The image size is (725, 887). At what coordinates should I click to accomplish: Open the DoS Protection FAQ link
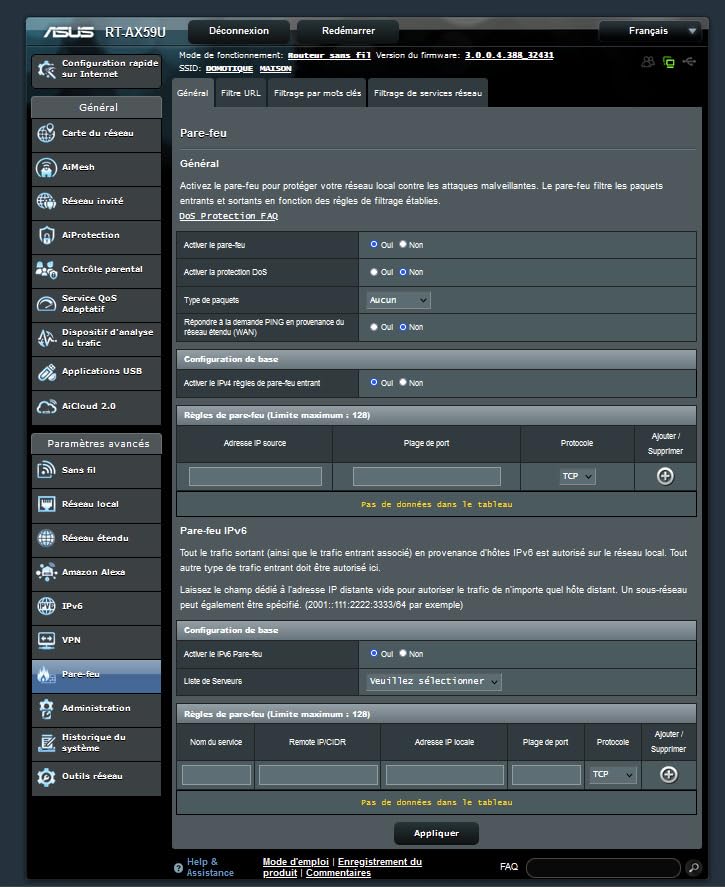point(228,216)
